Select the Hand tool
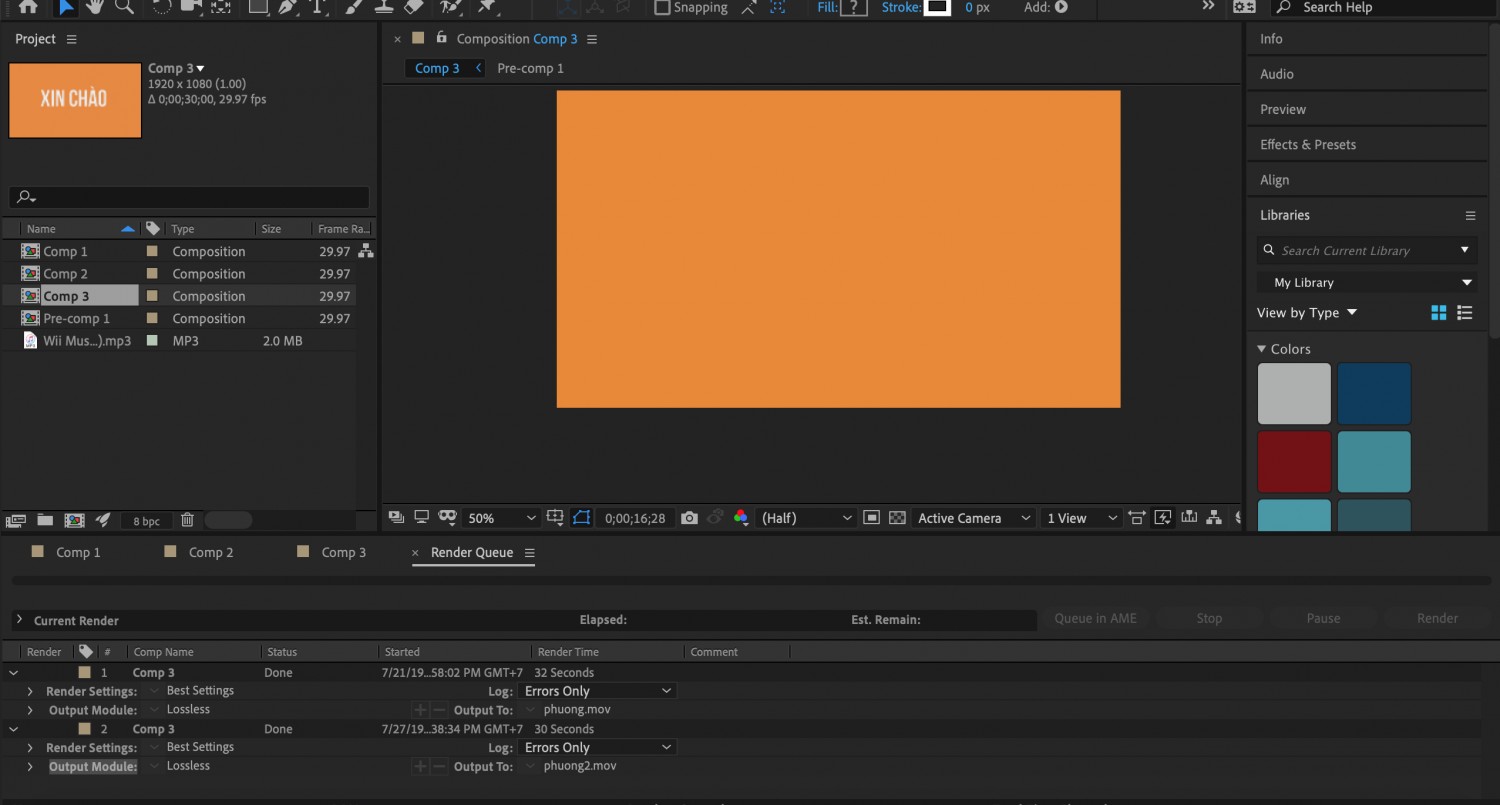The height and width of the screenshot is (805, 1500). pos(95,6)
